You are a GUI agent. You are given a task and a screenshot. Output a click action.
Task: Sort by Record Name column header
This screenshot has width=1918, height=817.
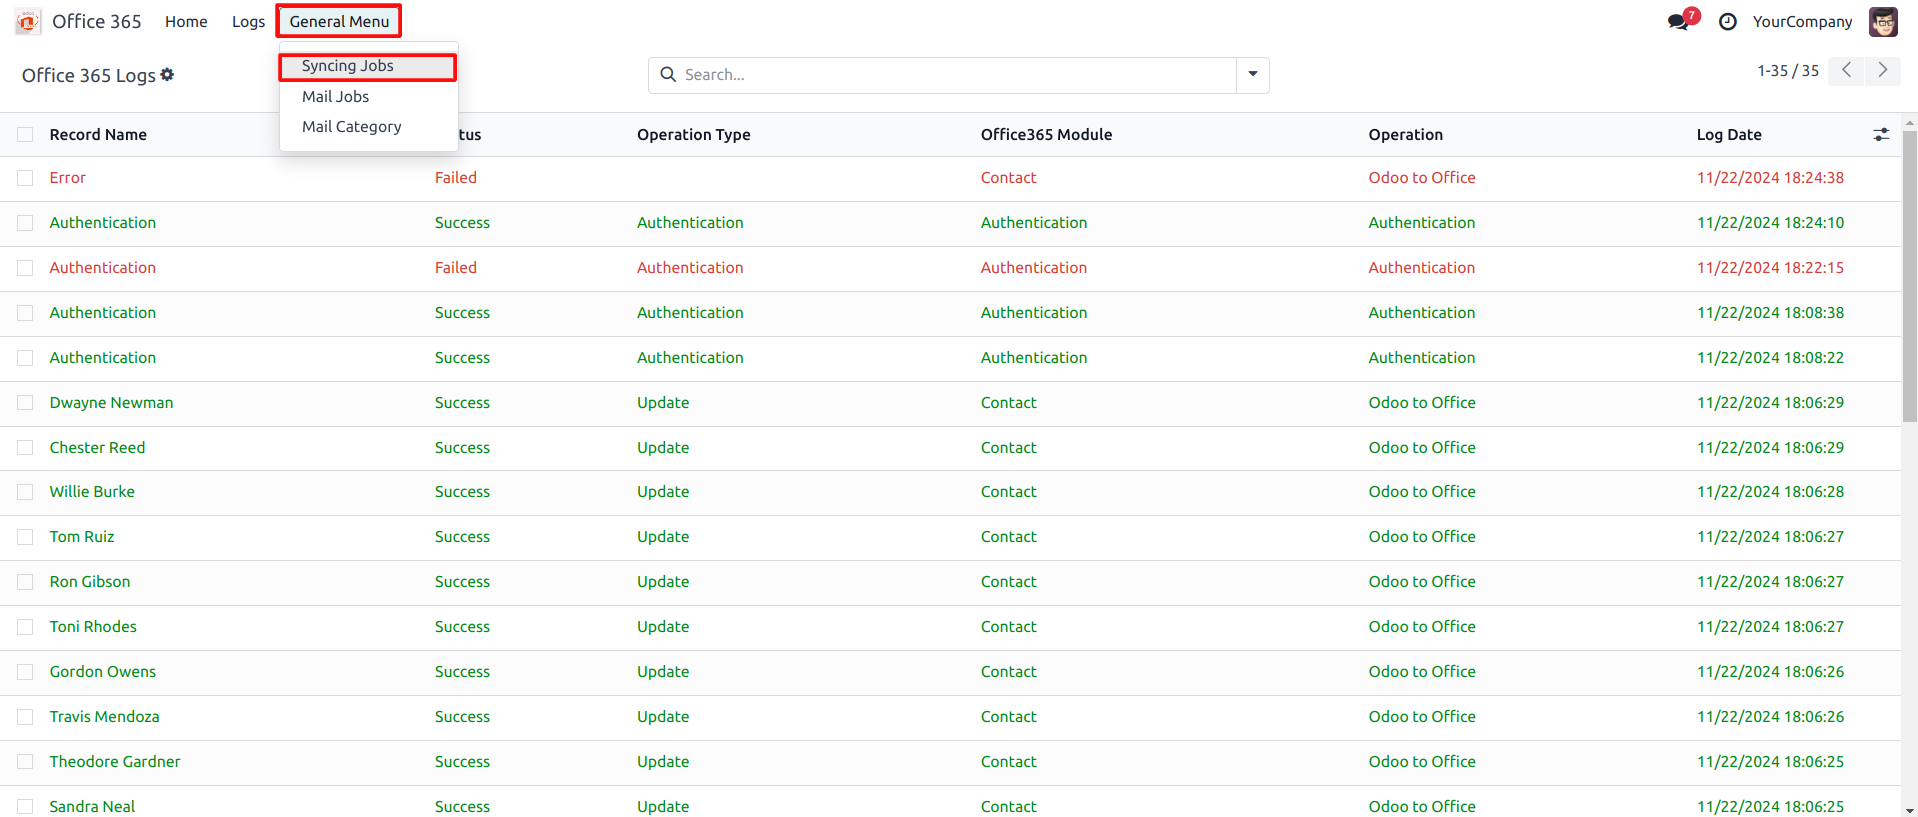(98, 135)
